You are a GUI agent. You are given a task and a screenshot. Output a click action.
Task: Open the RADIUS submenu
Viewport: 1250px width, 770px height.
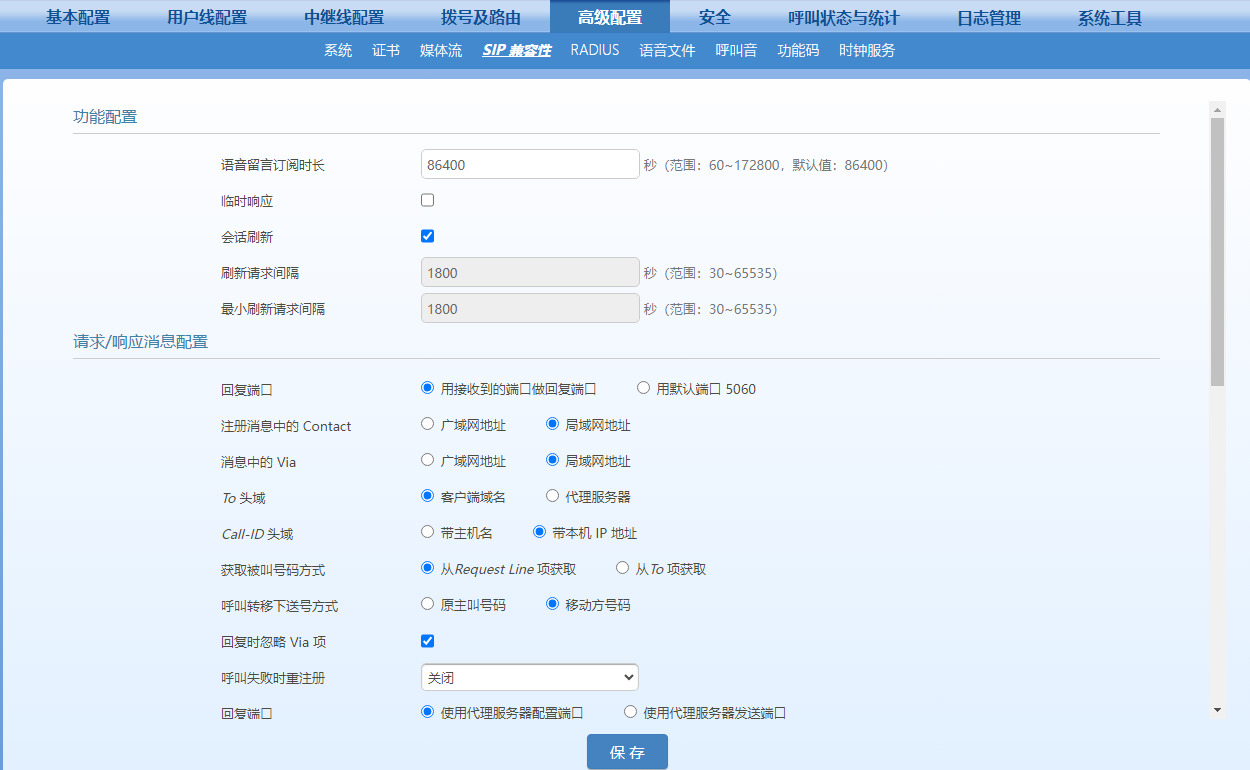pyautogui.click(x=595, y=50)
